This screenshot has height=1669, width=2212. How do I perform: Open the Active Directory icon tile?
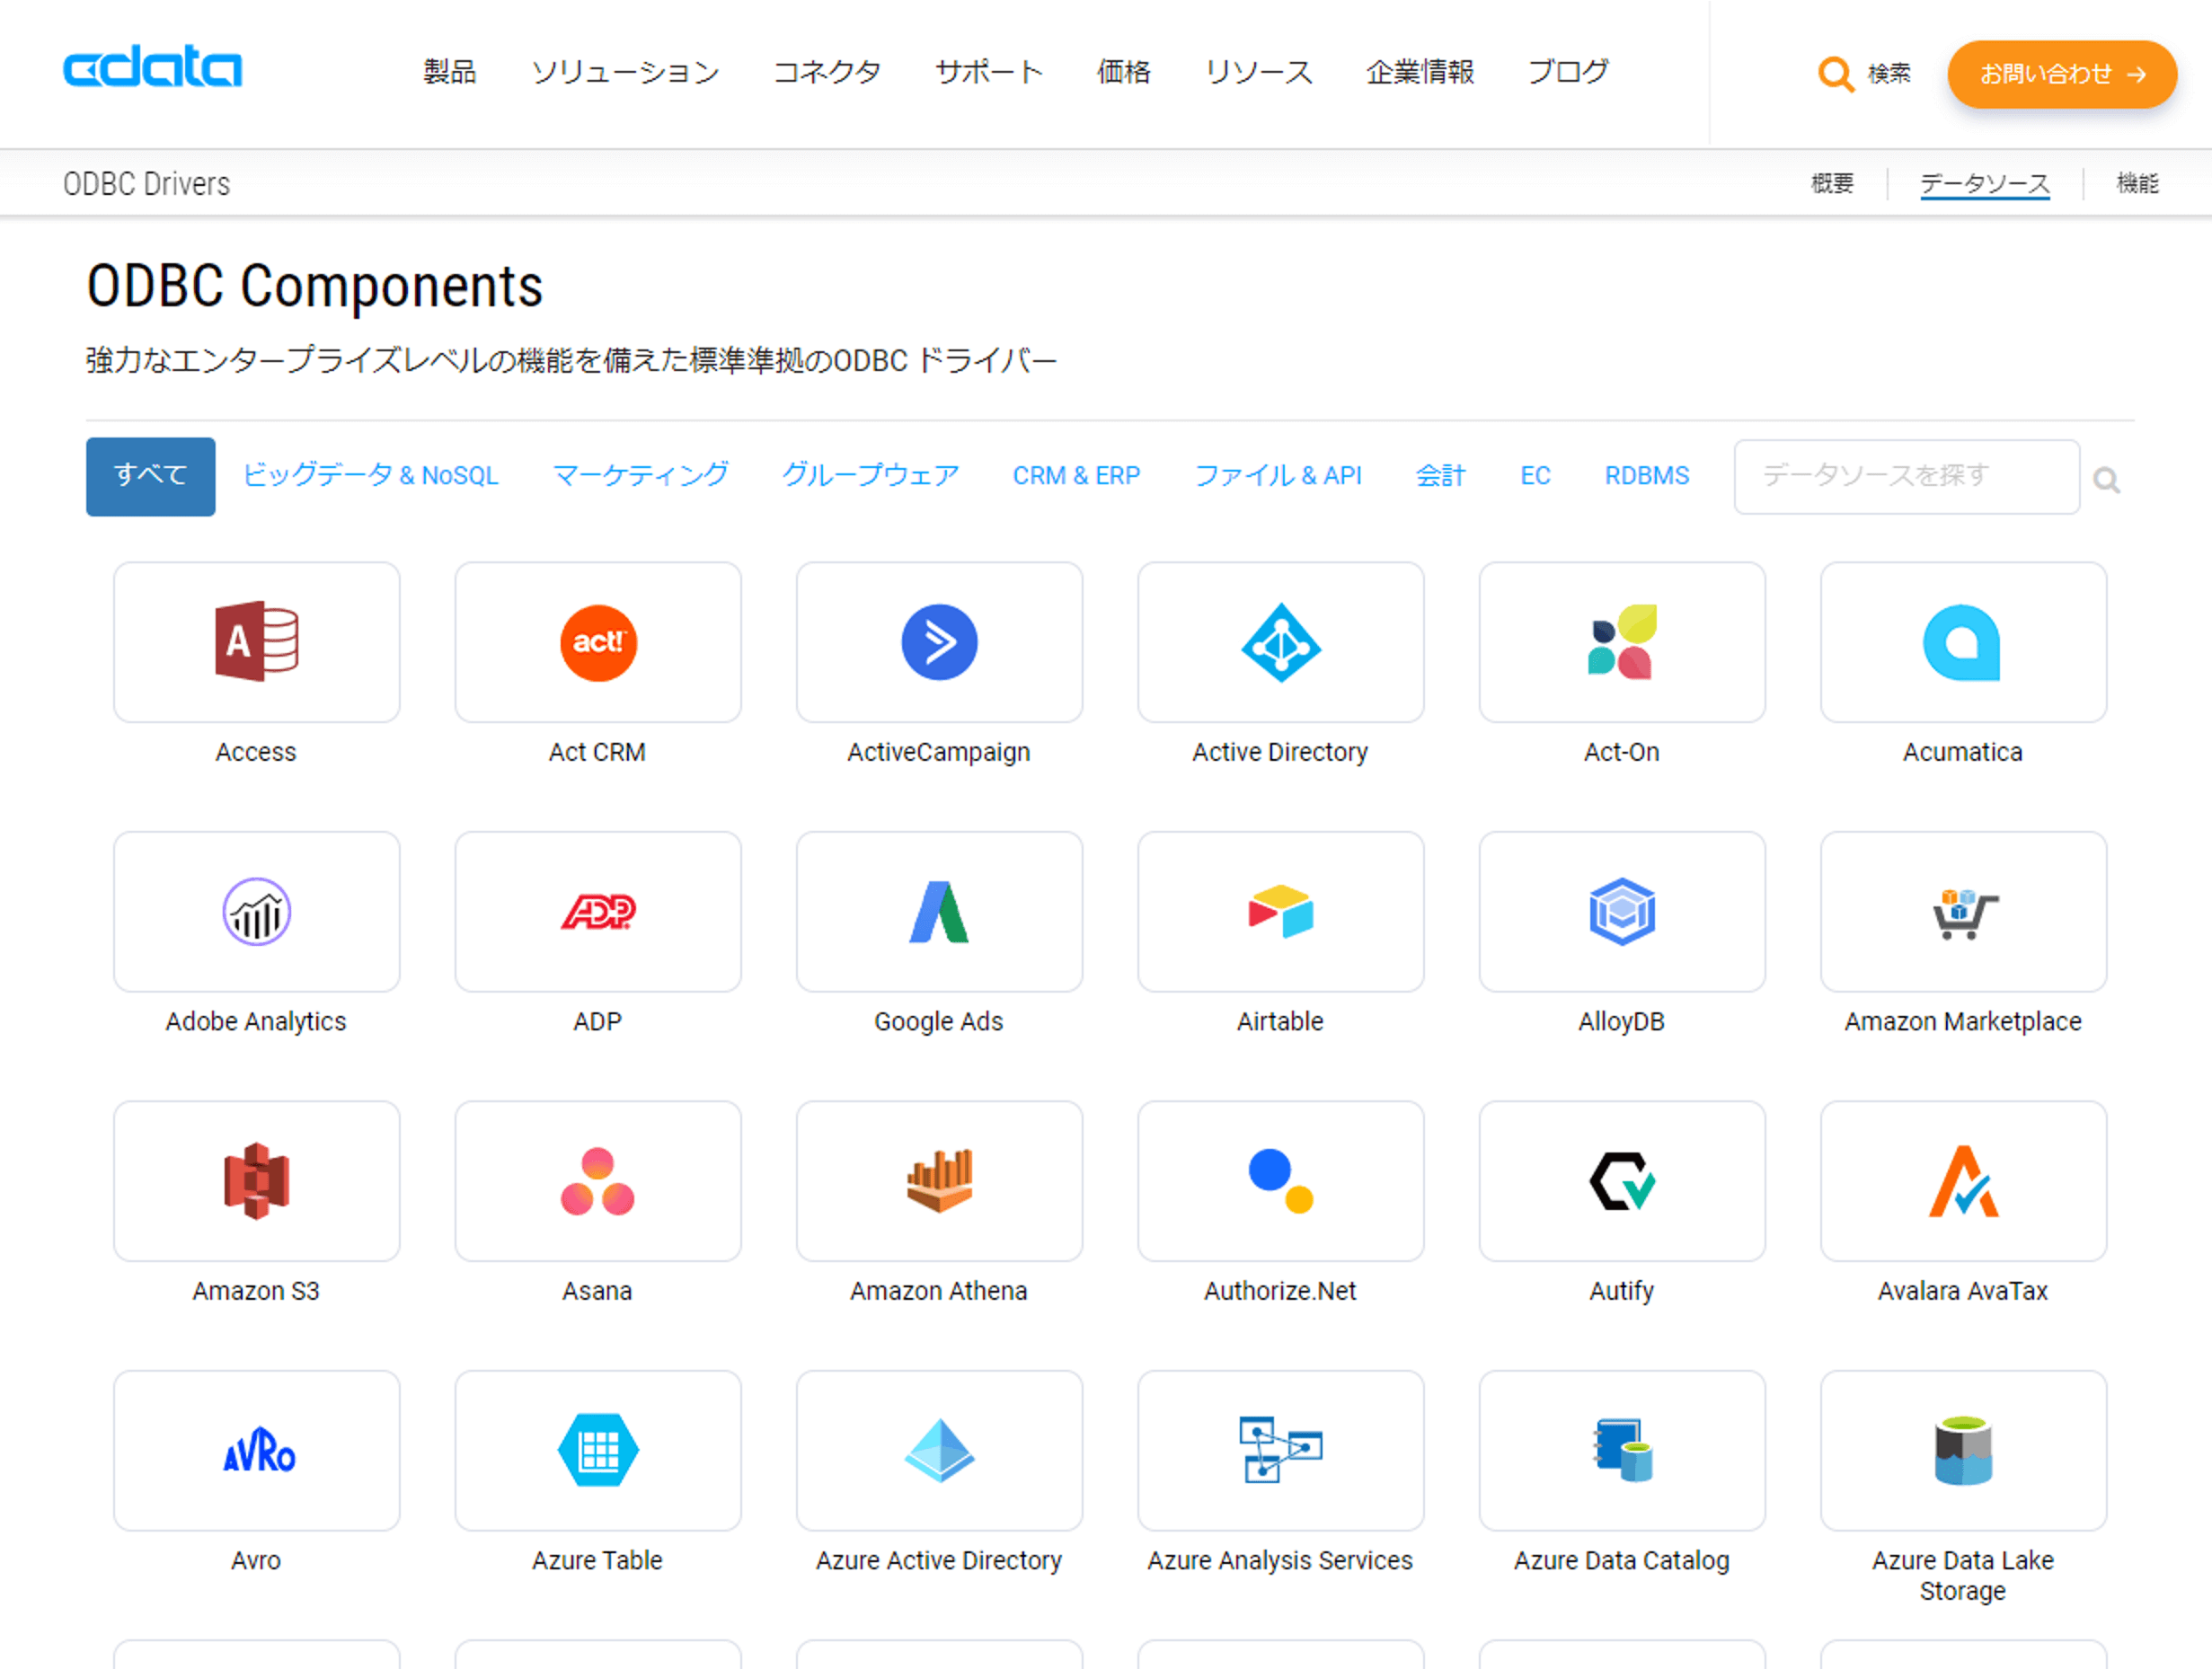[1280, 642]
